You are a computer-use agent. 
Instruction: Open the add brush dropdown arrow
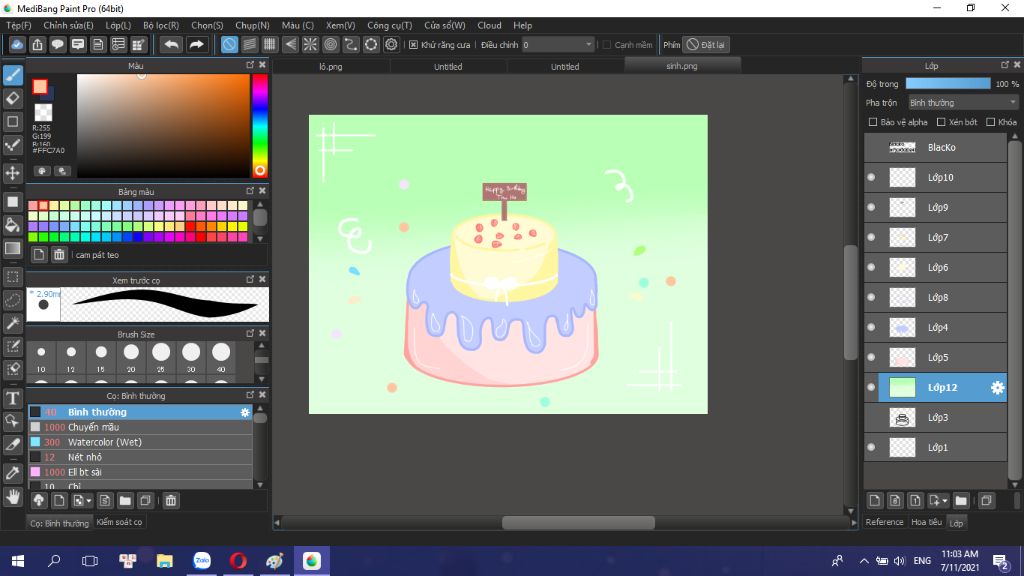pos(89,502)
